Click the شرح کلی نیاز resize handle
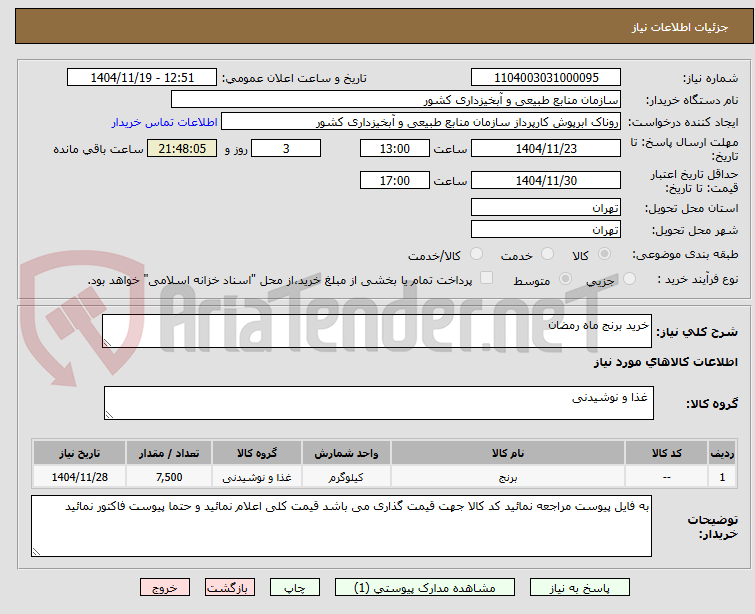Screen dimensions: 755x614 [x=107, y=343]
